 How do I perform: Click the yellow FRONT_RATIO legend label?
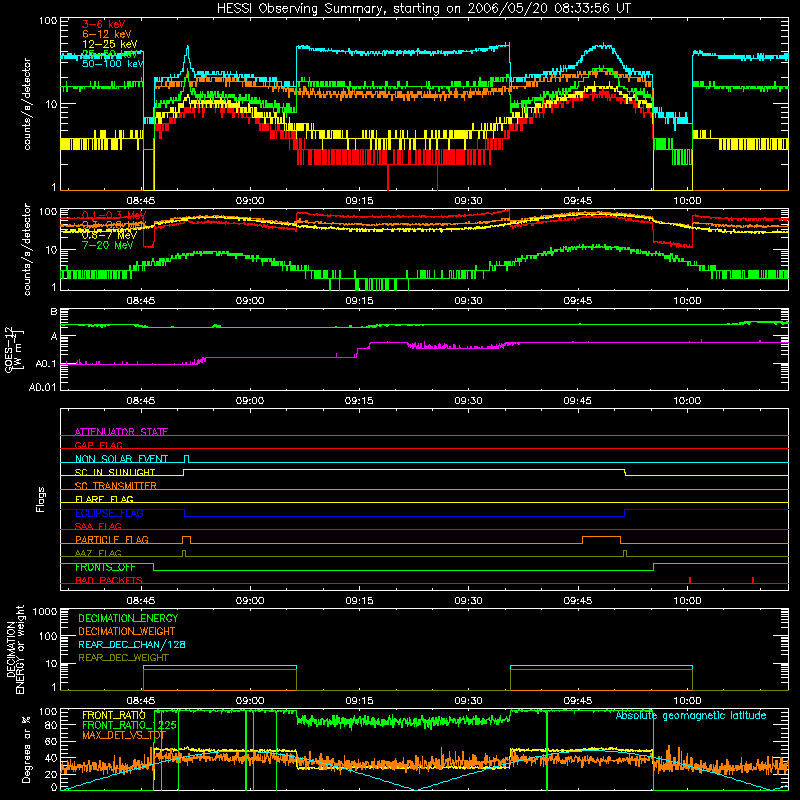click(114, 715)
